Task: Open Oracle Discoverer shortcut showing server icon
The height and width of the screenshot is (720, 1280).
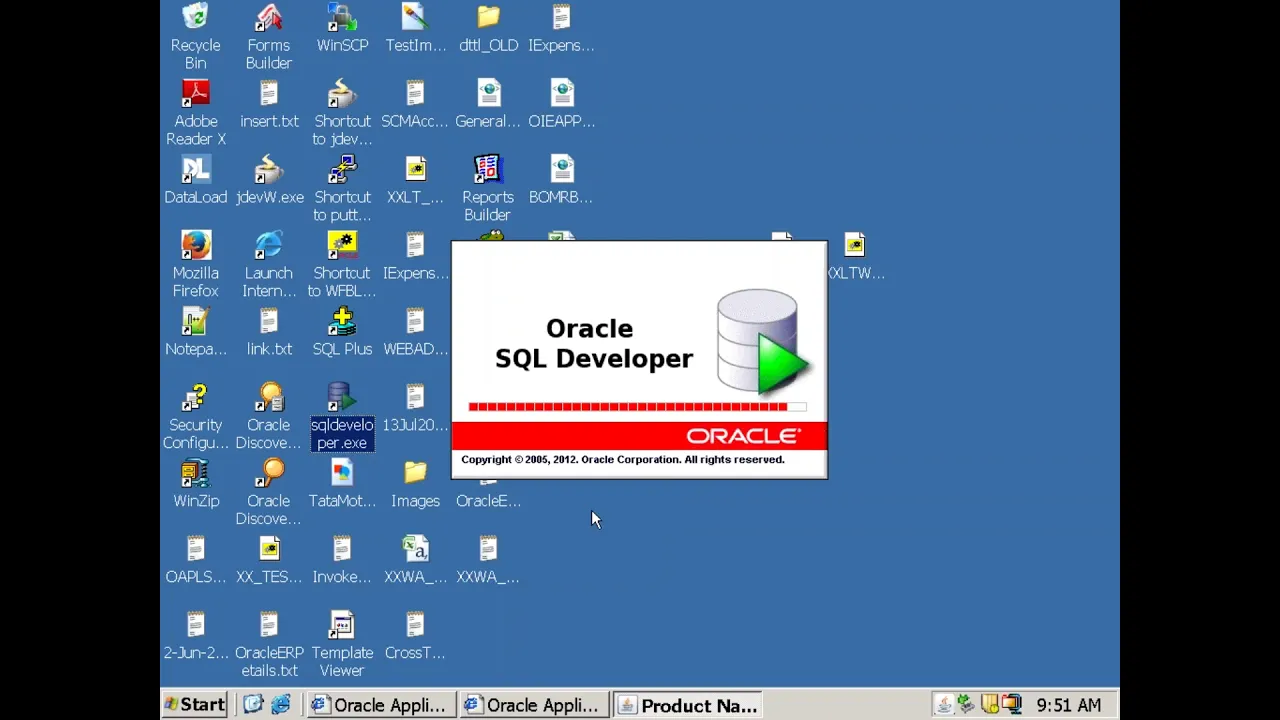Action: [x=269, y=417]
